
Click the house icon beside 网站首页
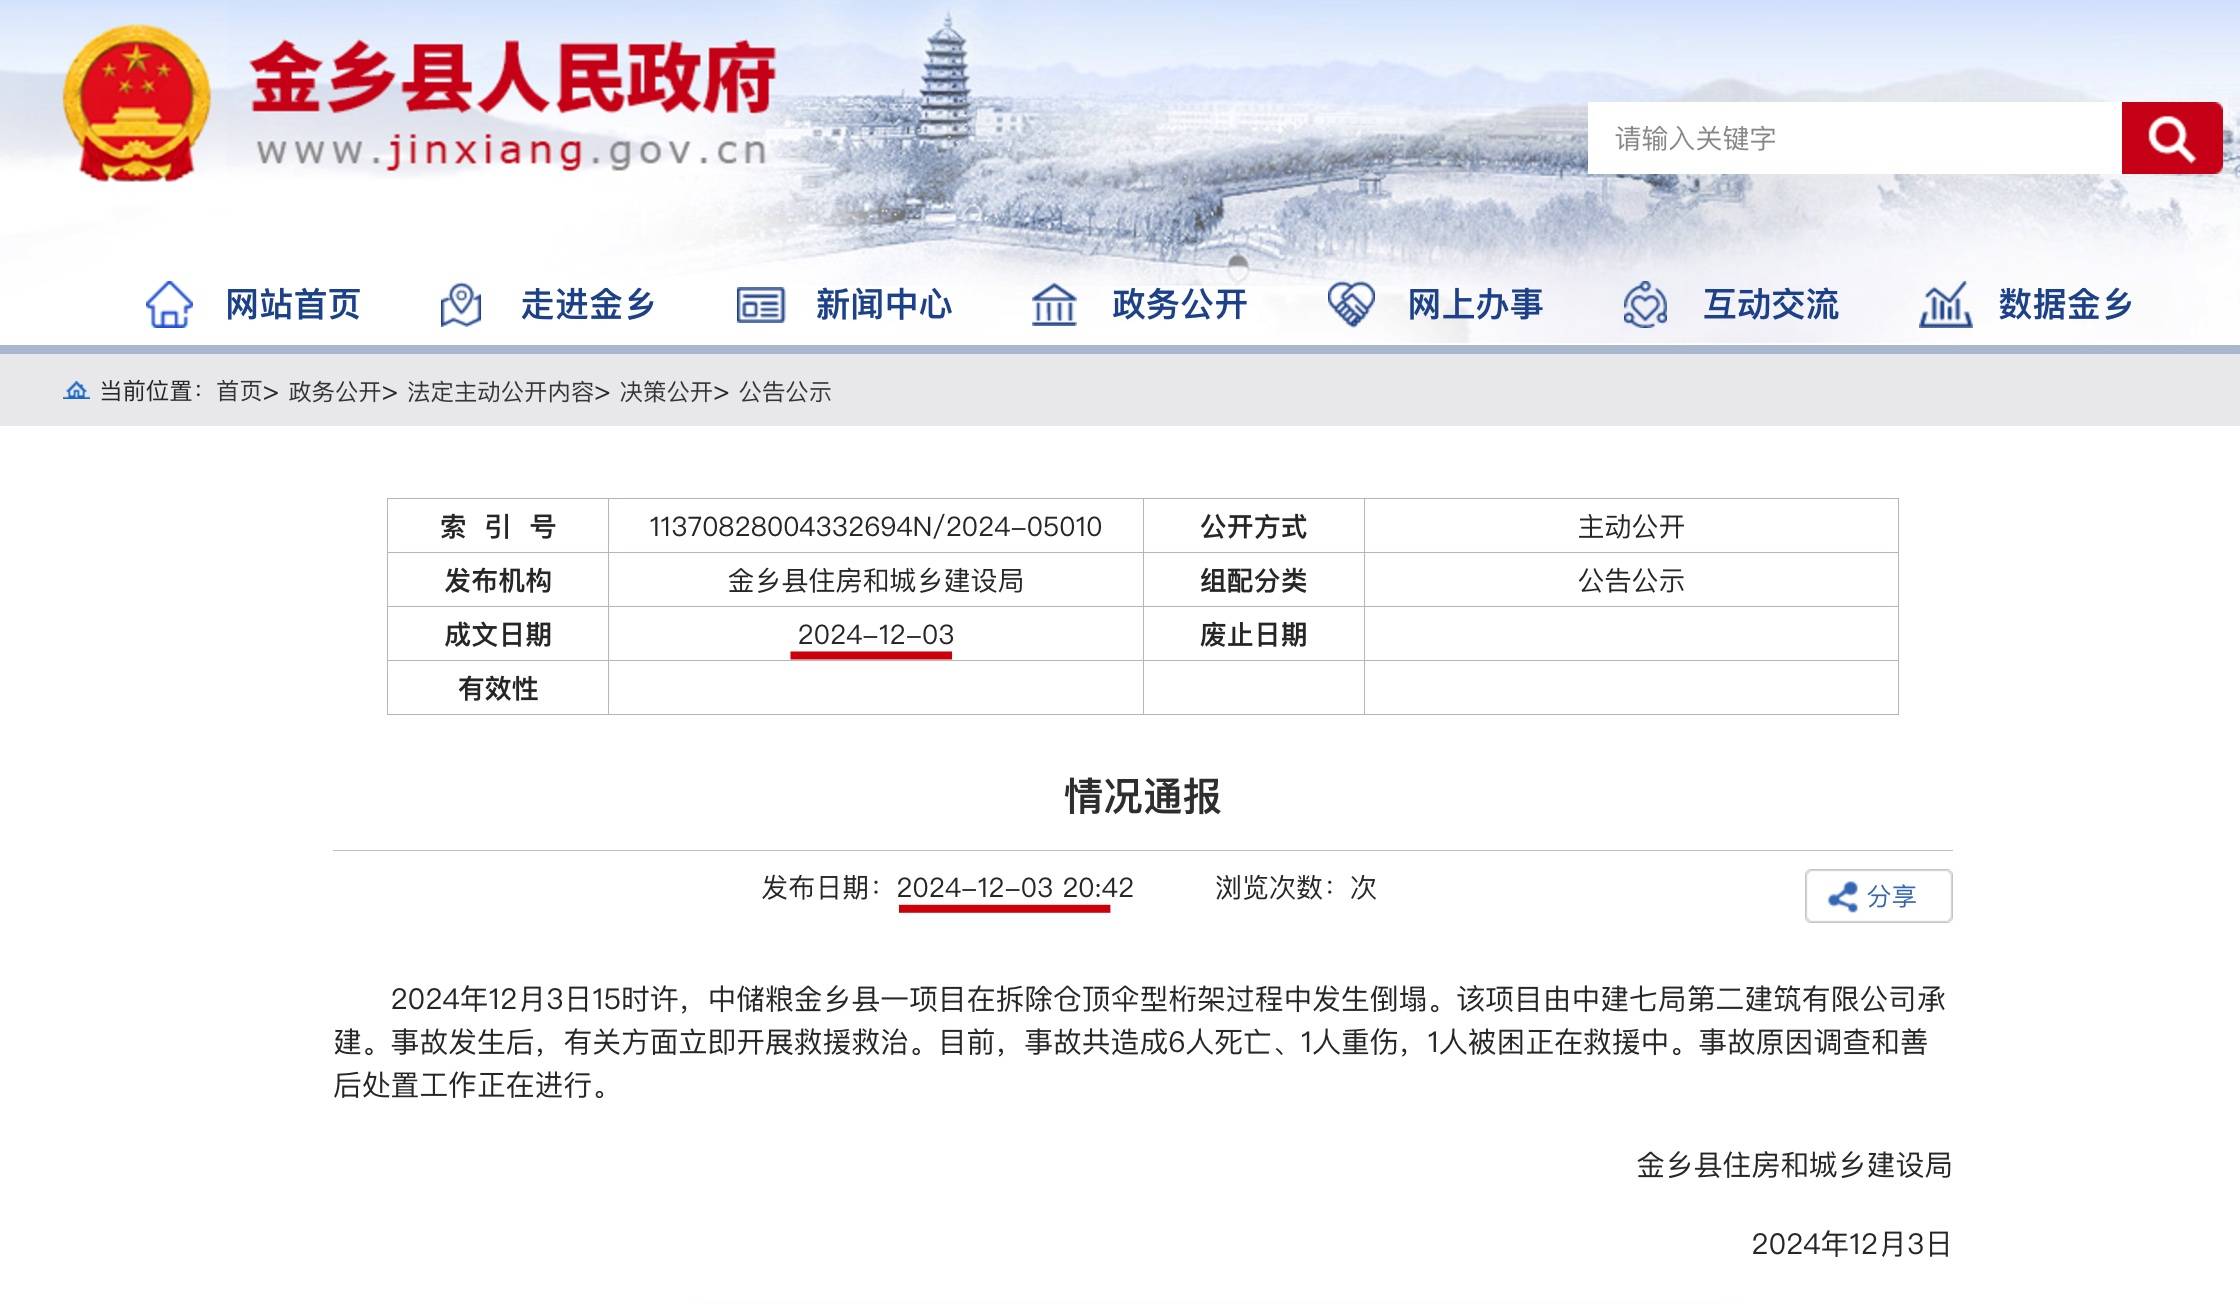tap(169, 304)
